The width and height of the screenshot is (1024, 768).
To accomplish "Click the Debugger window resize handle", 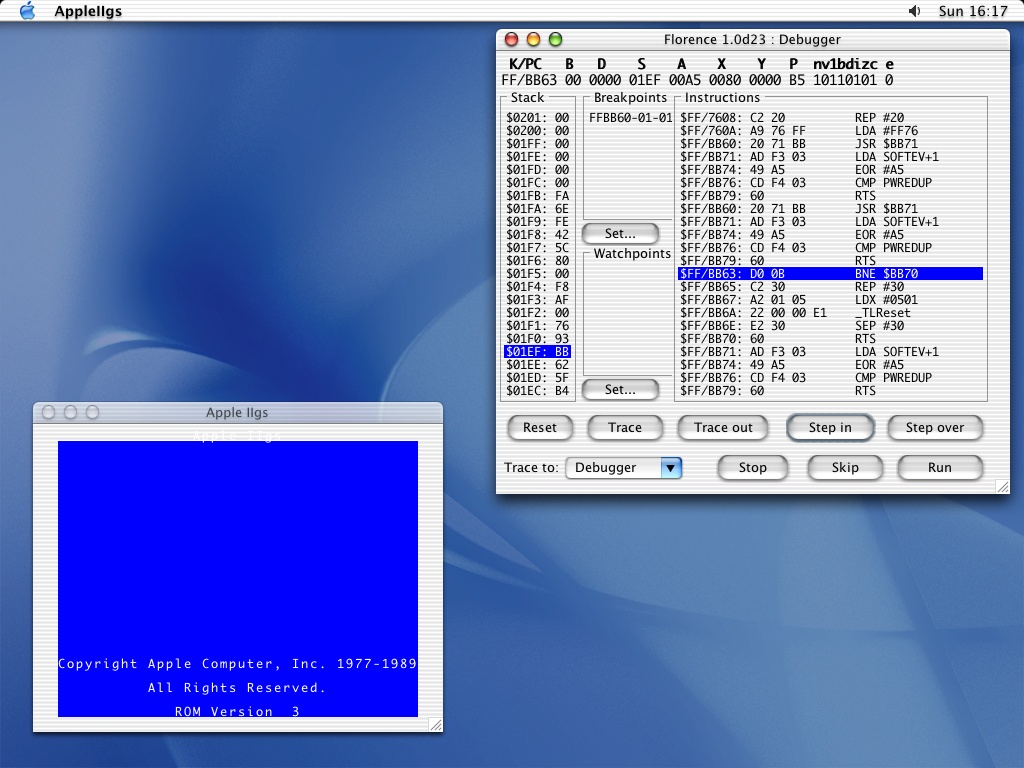I will (x=1003, y=487).
